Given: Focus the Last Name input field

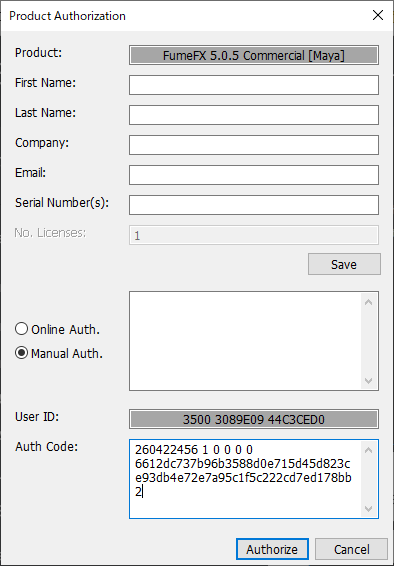Looking at the screenshot, I should click(x=254, y=115).
